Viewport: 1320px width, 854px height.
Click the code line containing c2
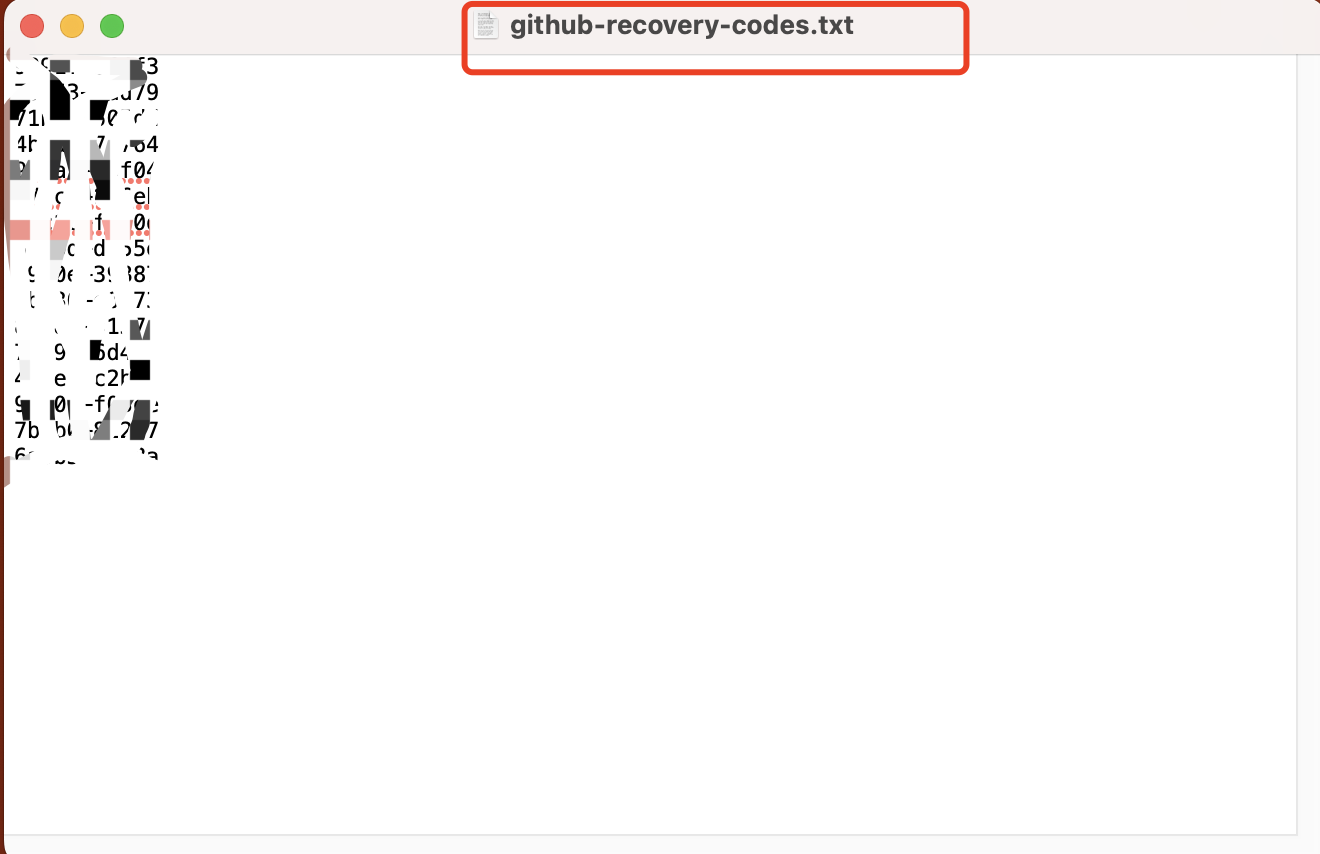85,379
